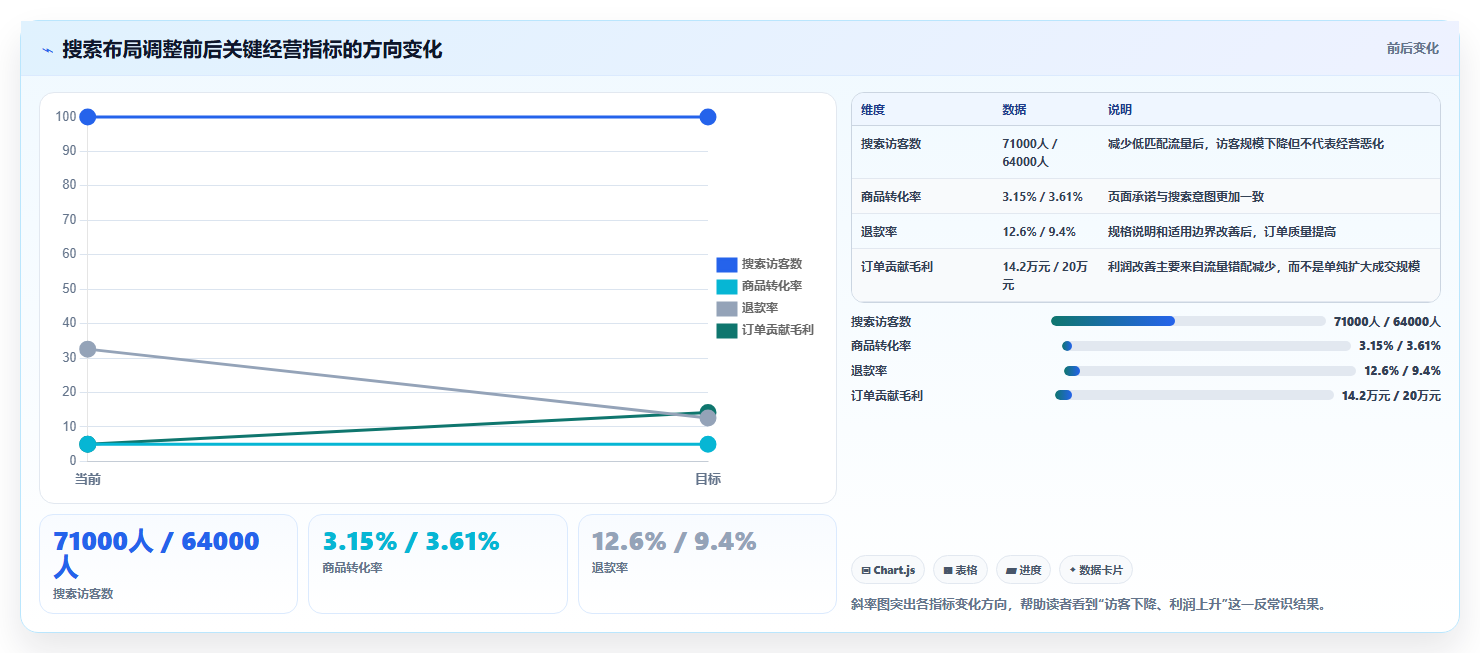Image resolution: width=1480 pixels, height=653 pixels.
Task: Click the footnote text starting 斜率图突出
Action: 1089,604
